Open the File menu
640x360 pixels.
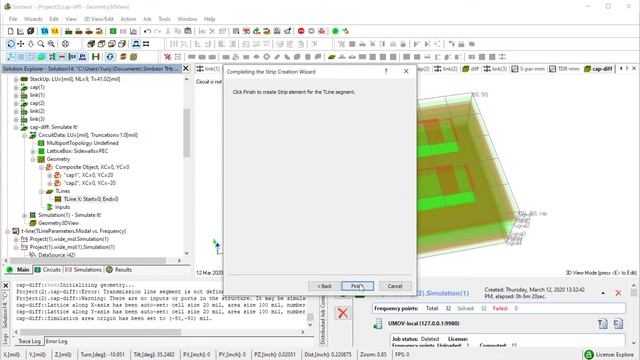(x=13, y=19)
